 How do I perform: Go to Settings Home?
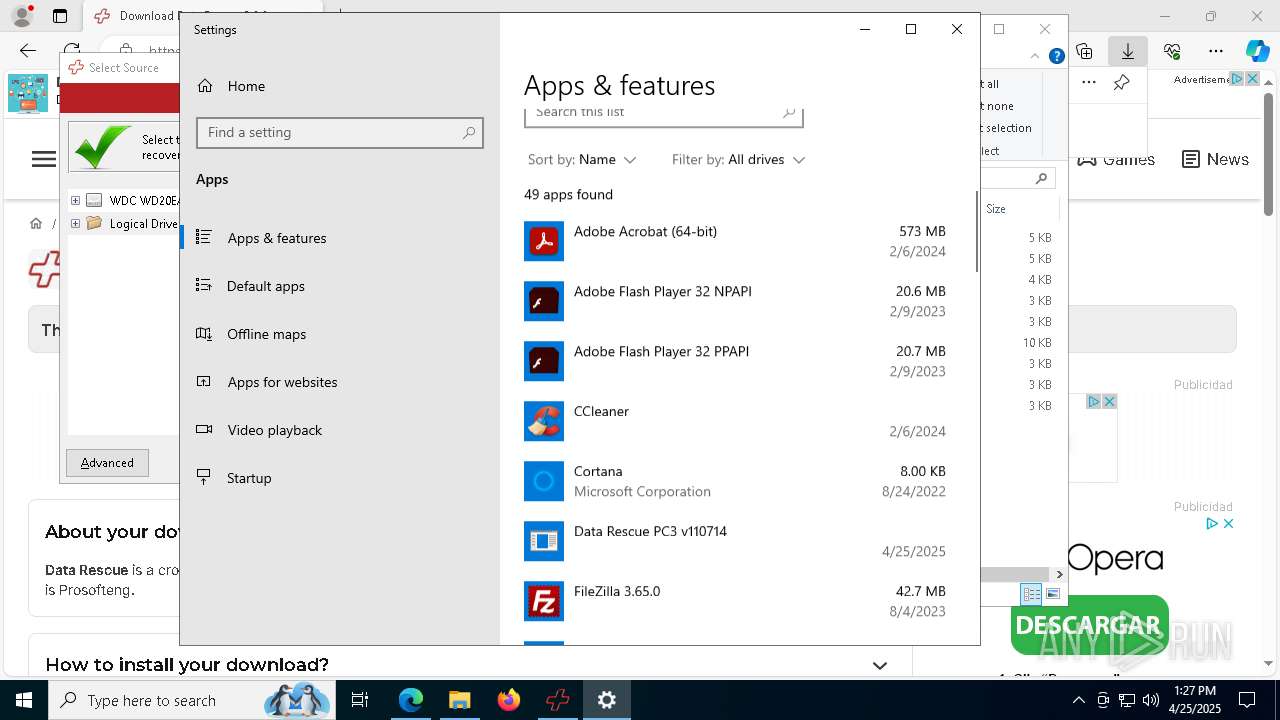(339, 86)
